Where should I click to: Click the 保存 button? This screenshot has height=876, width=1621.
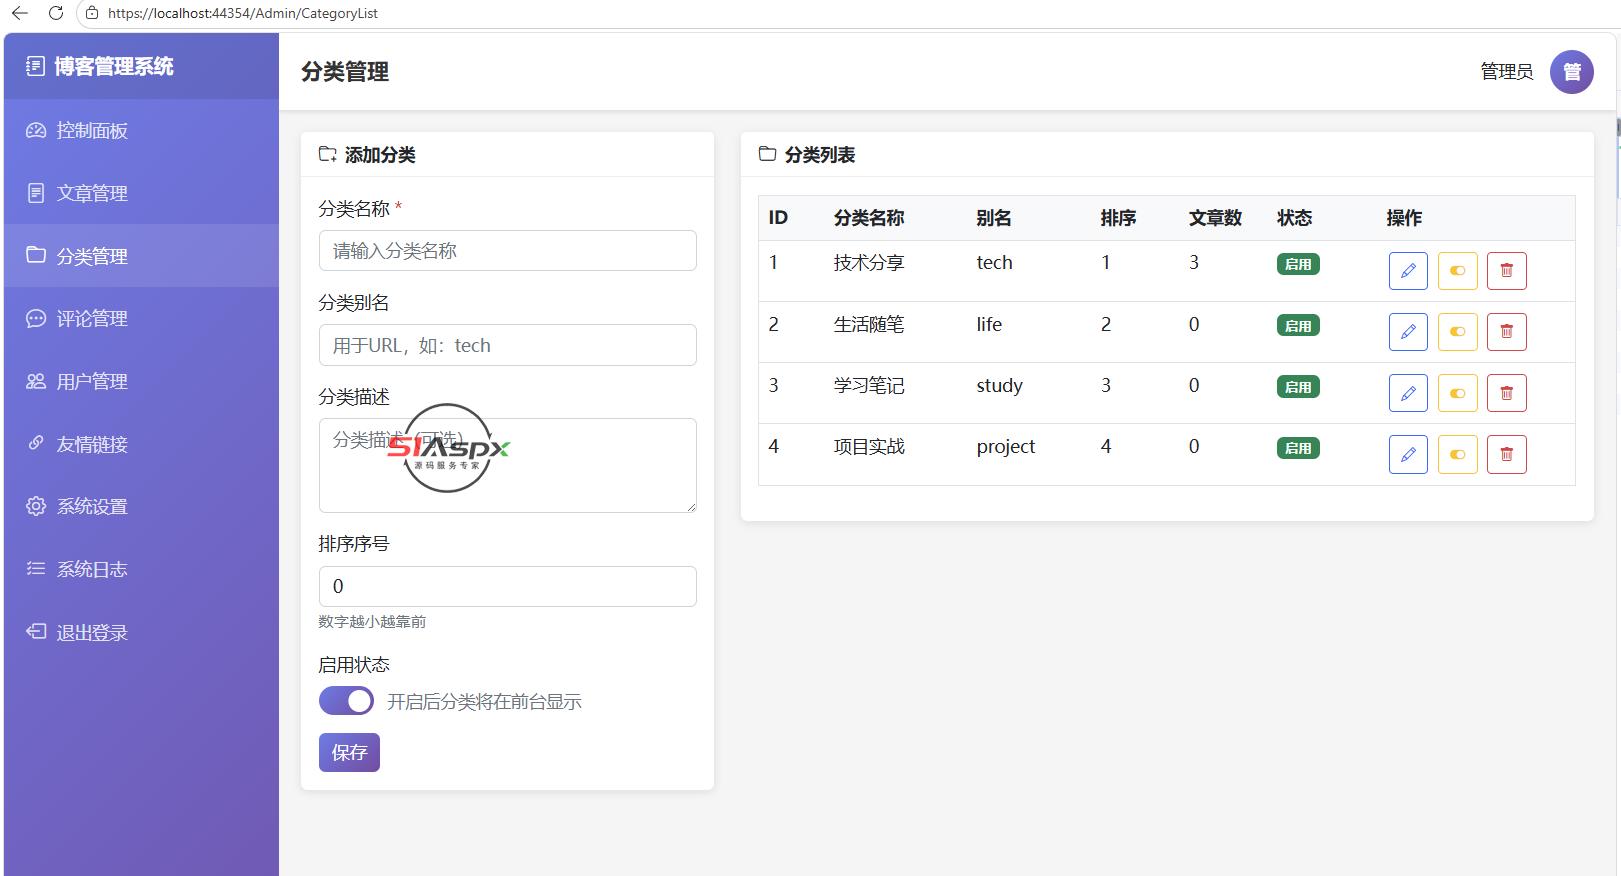point(349,752)
